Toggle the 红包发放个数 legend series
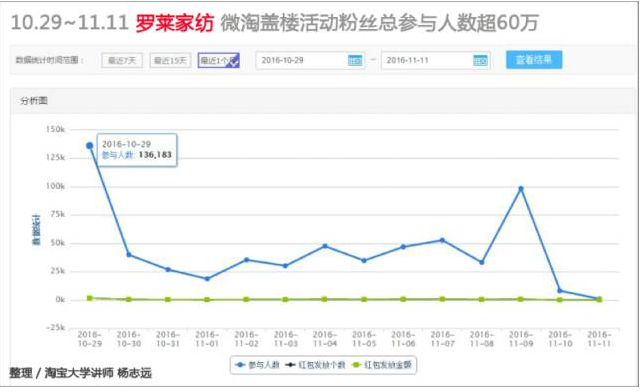 point(316,365)
